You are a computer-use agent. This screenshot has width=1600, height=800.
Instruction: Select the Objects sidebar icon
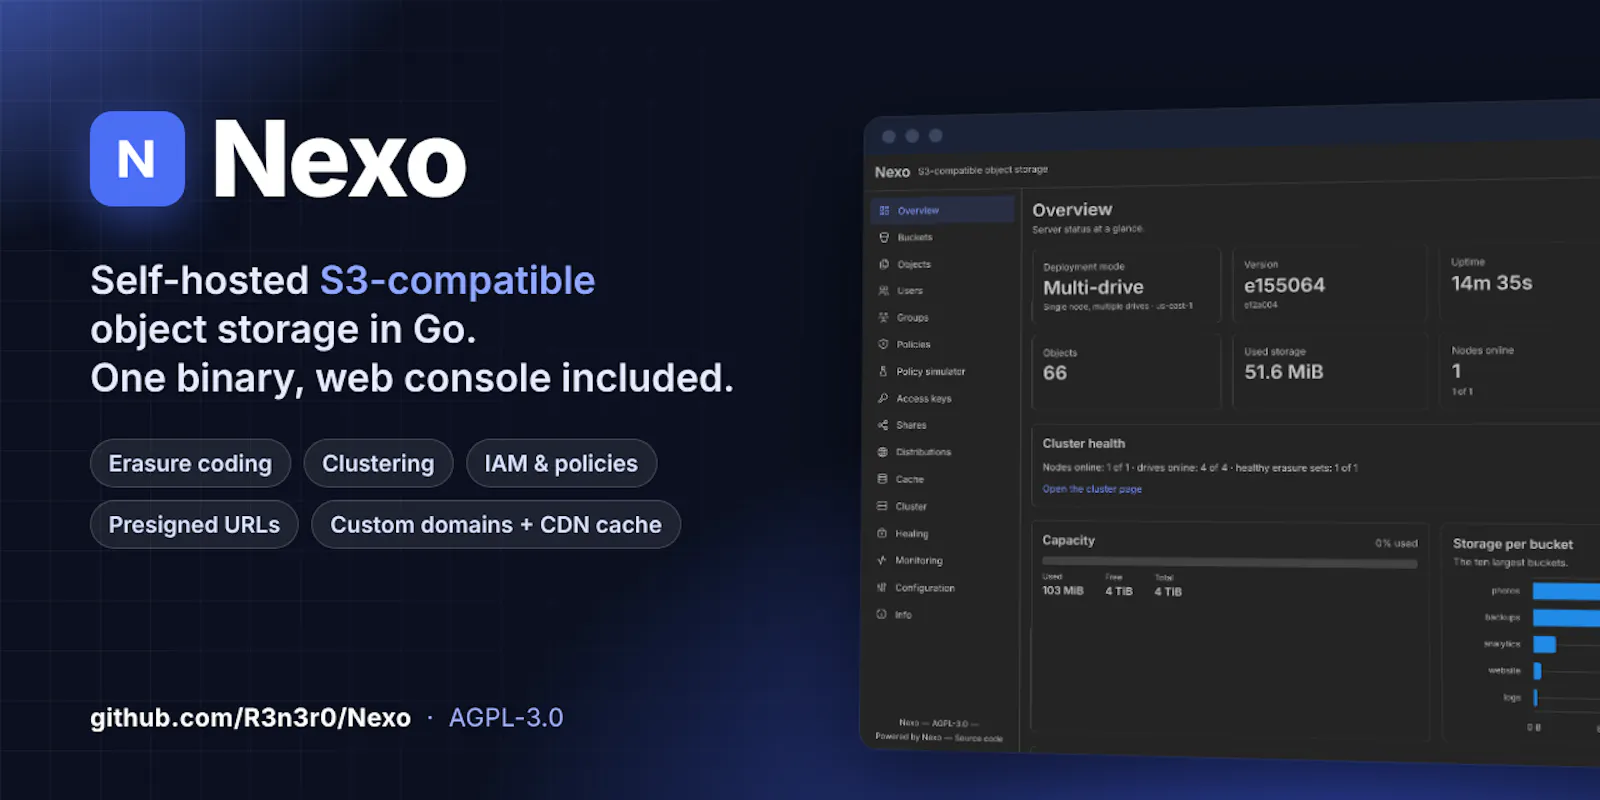pos(884,265)
